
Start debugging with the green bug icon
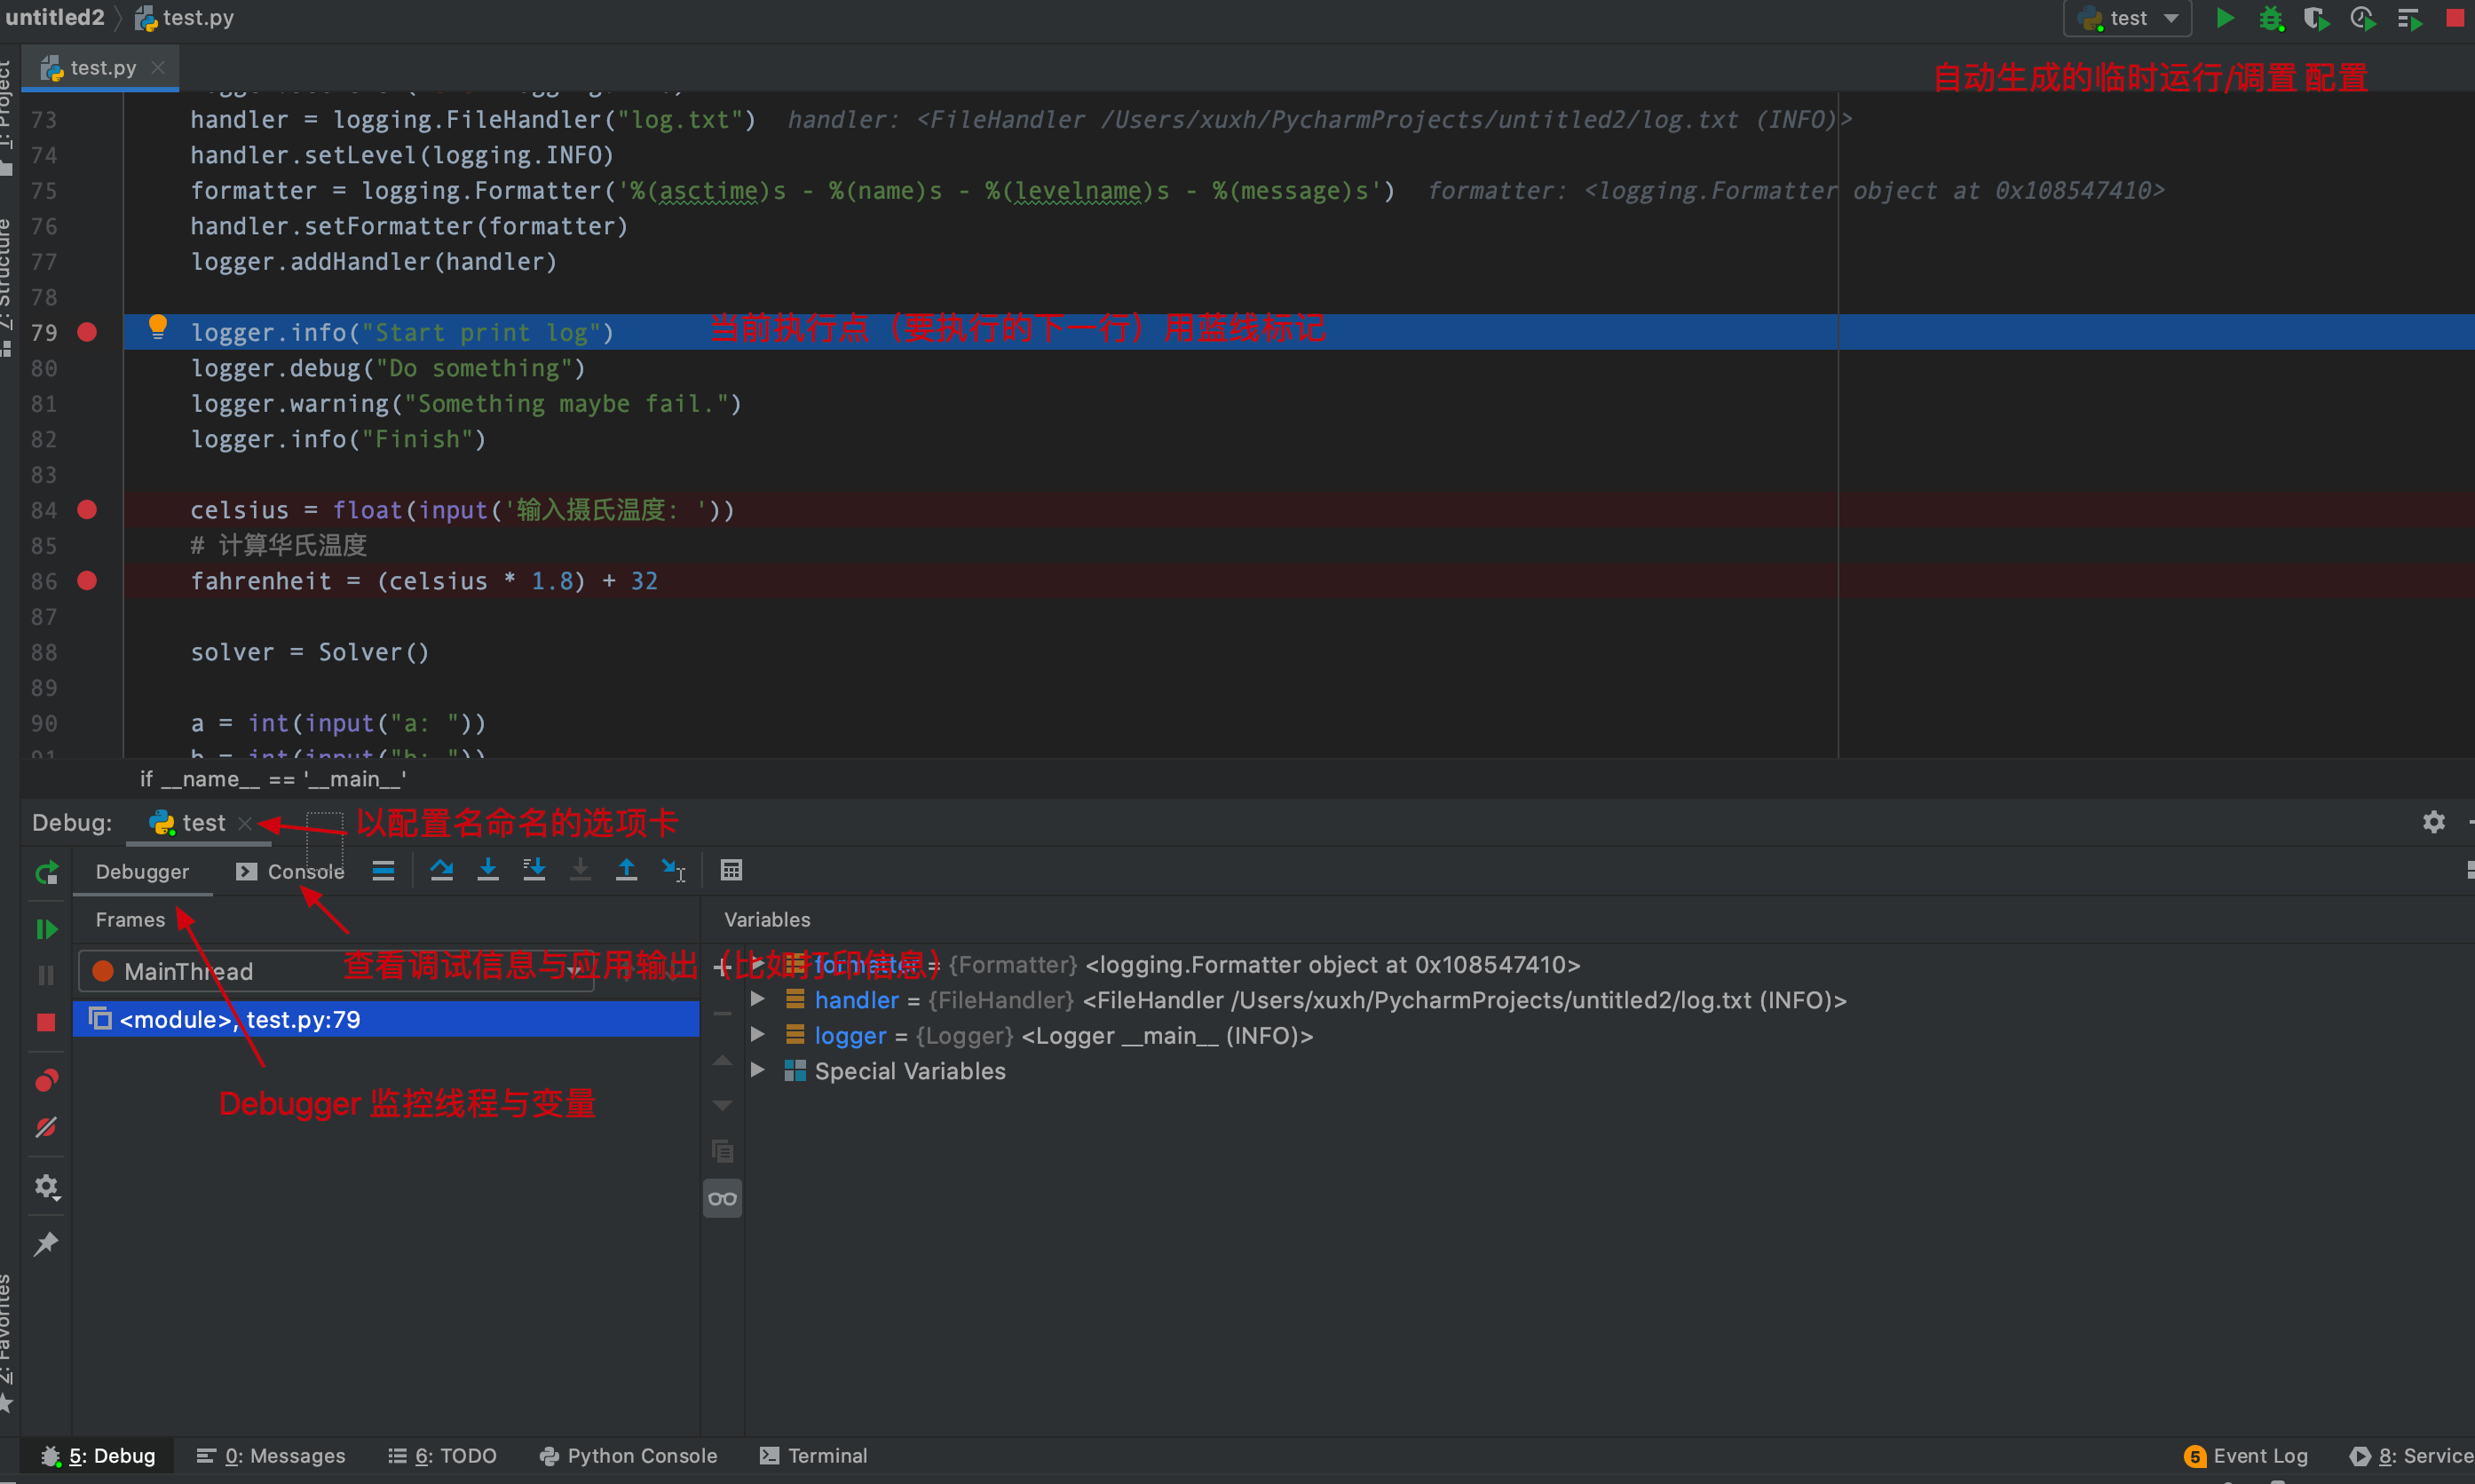click(2271, 18)
